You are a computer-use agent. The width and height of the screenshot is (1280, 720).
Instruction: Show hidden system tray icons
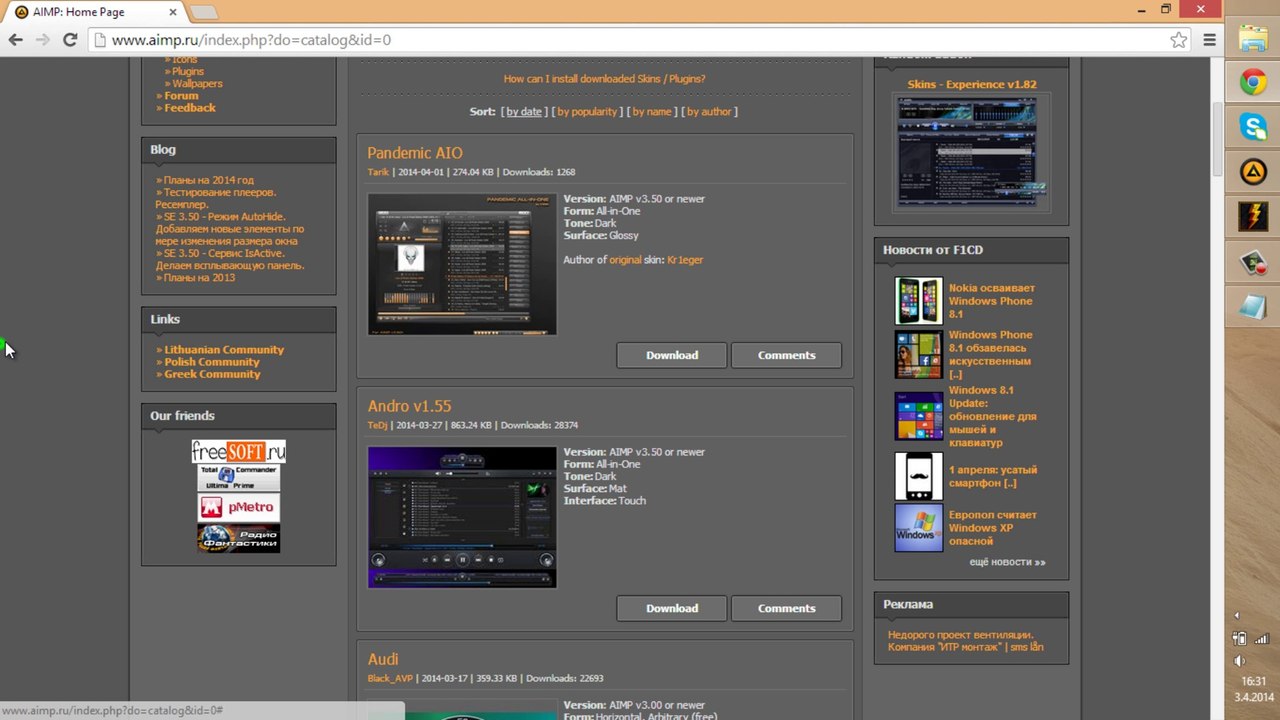pyautogui.click(x=1237, y=616)
